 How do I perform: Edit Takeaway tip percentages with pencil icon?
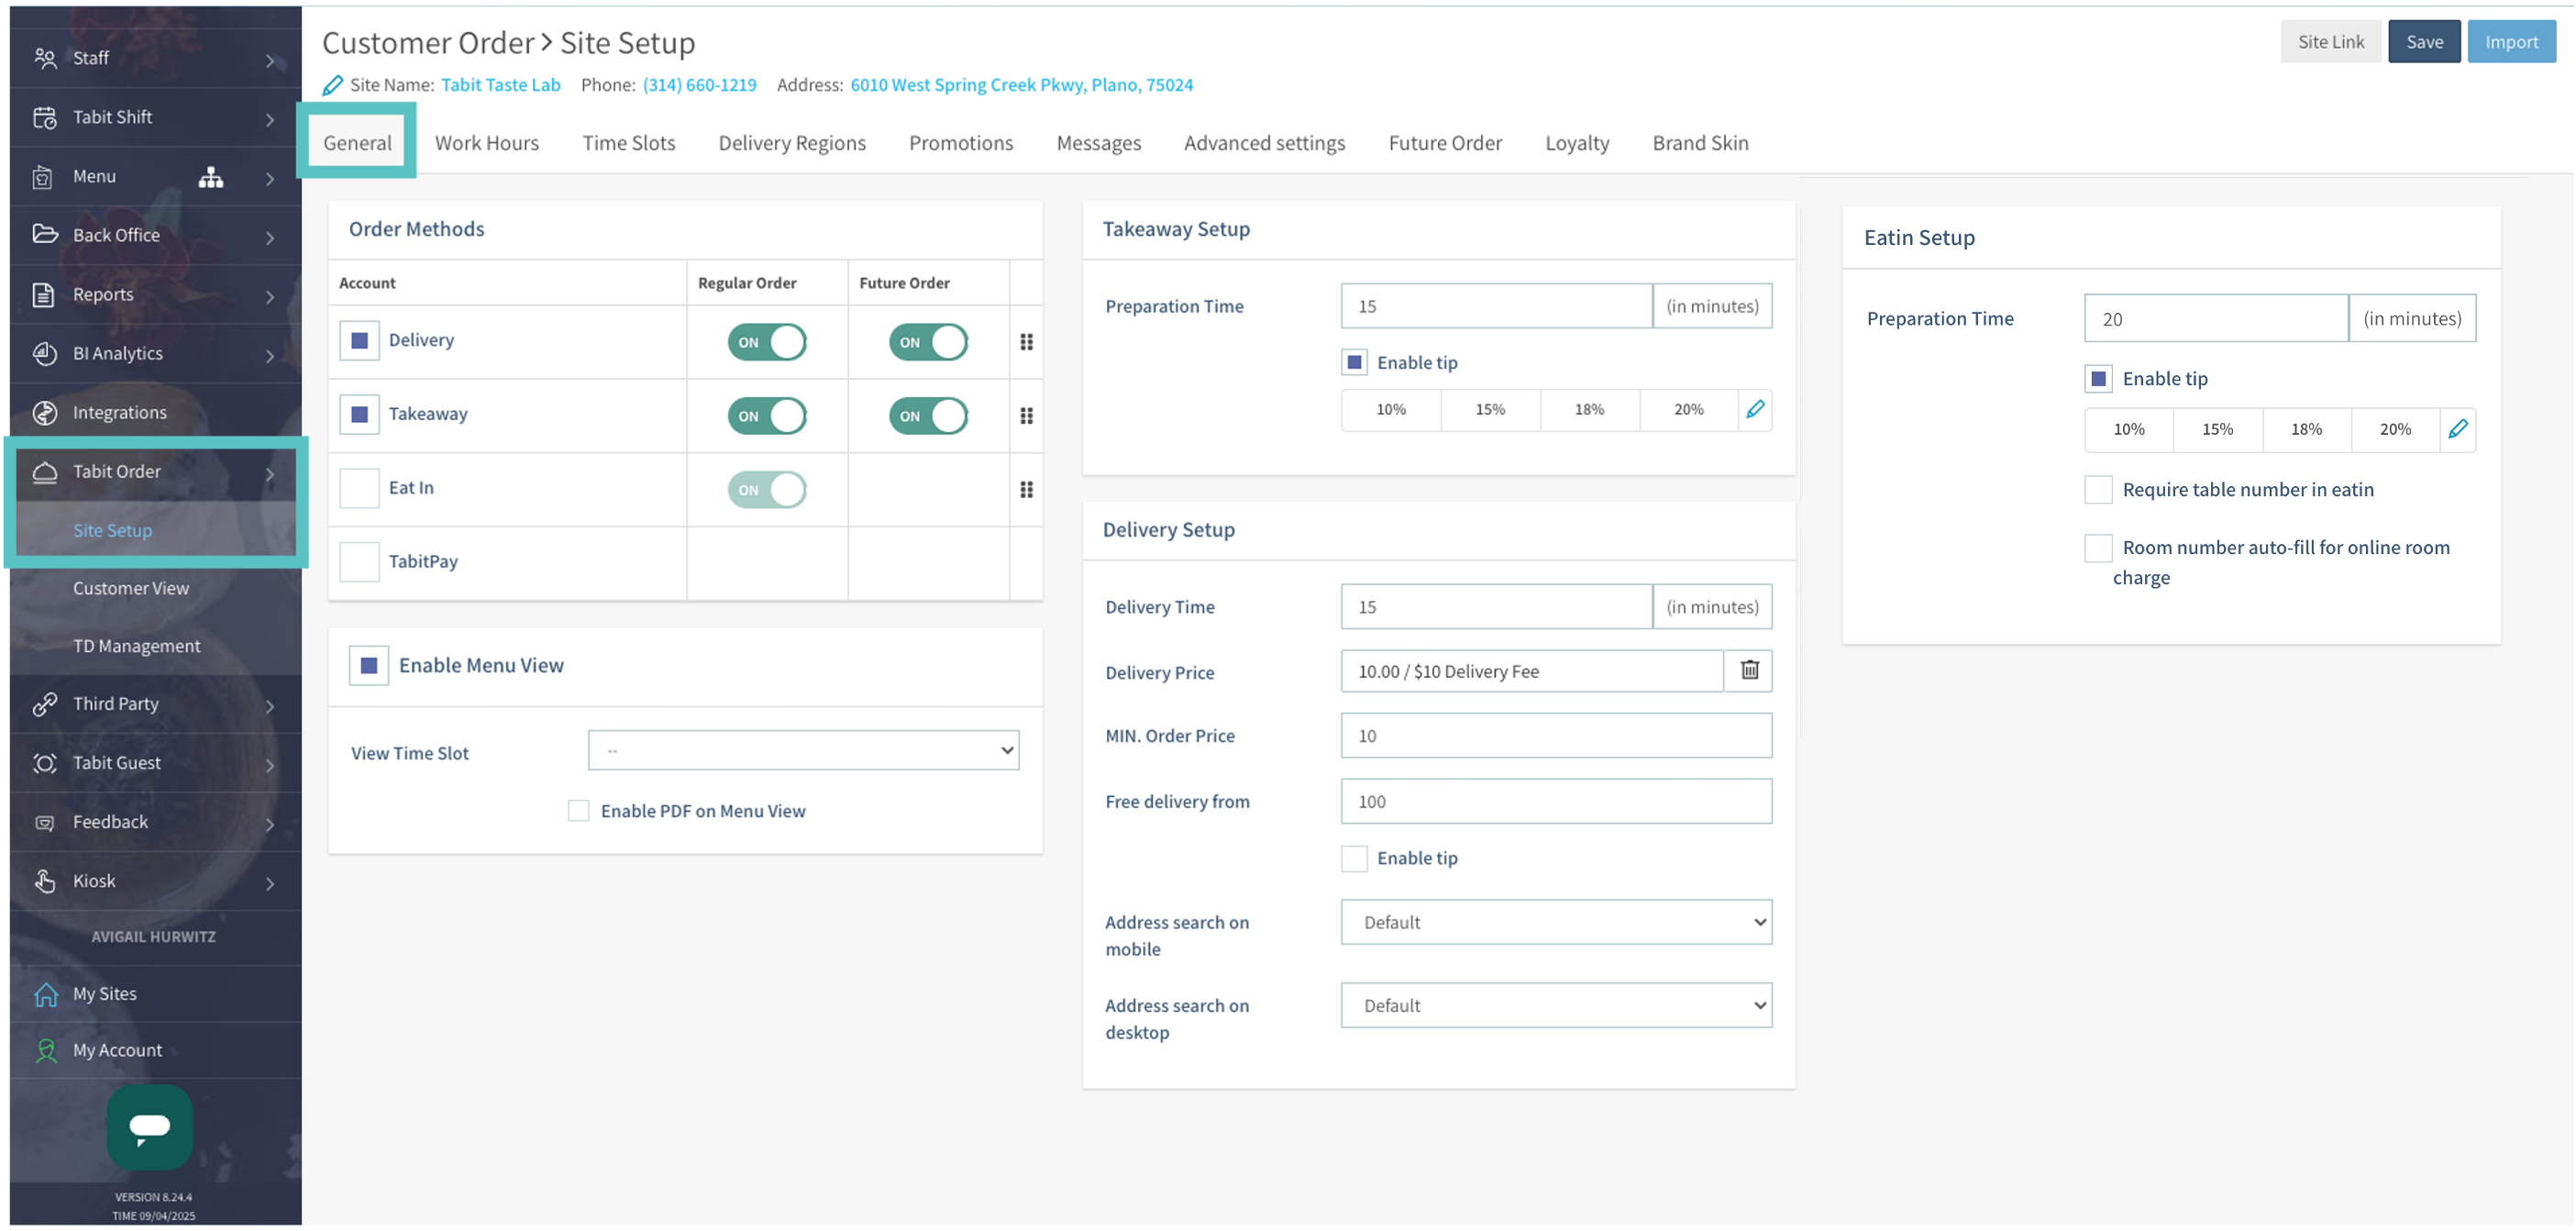tap(1755, 410)
